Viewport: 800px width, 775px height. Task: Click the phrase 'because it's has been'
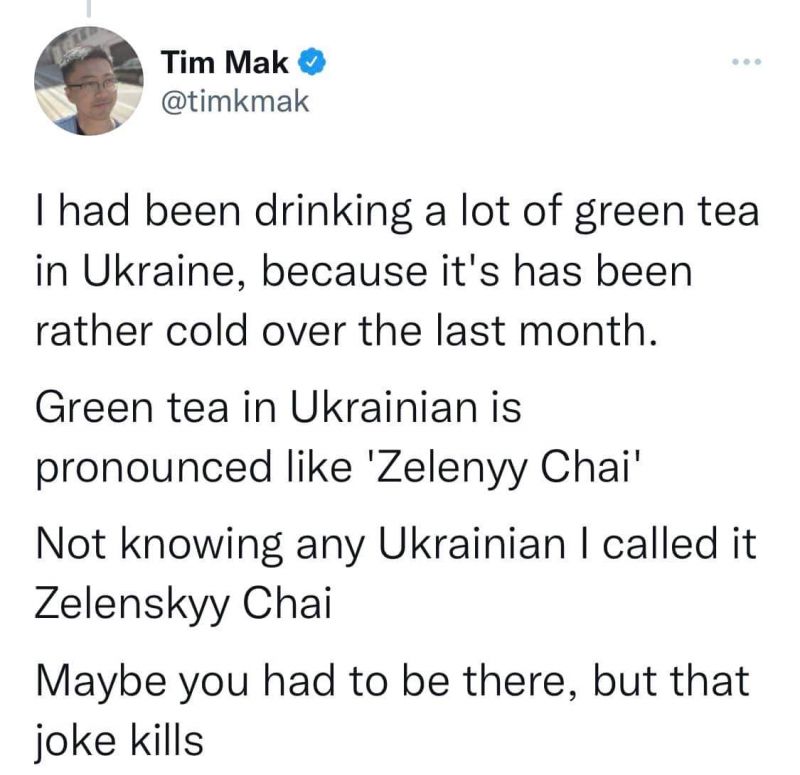pos(477,271)
